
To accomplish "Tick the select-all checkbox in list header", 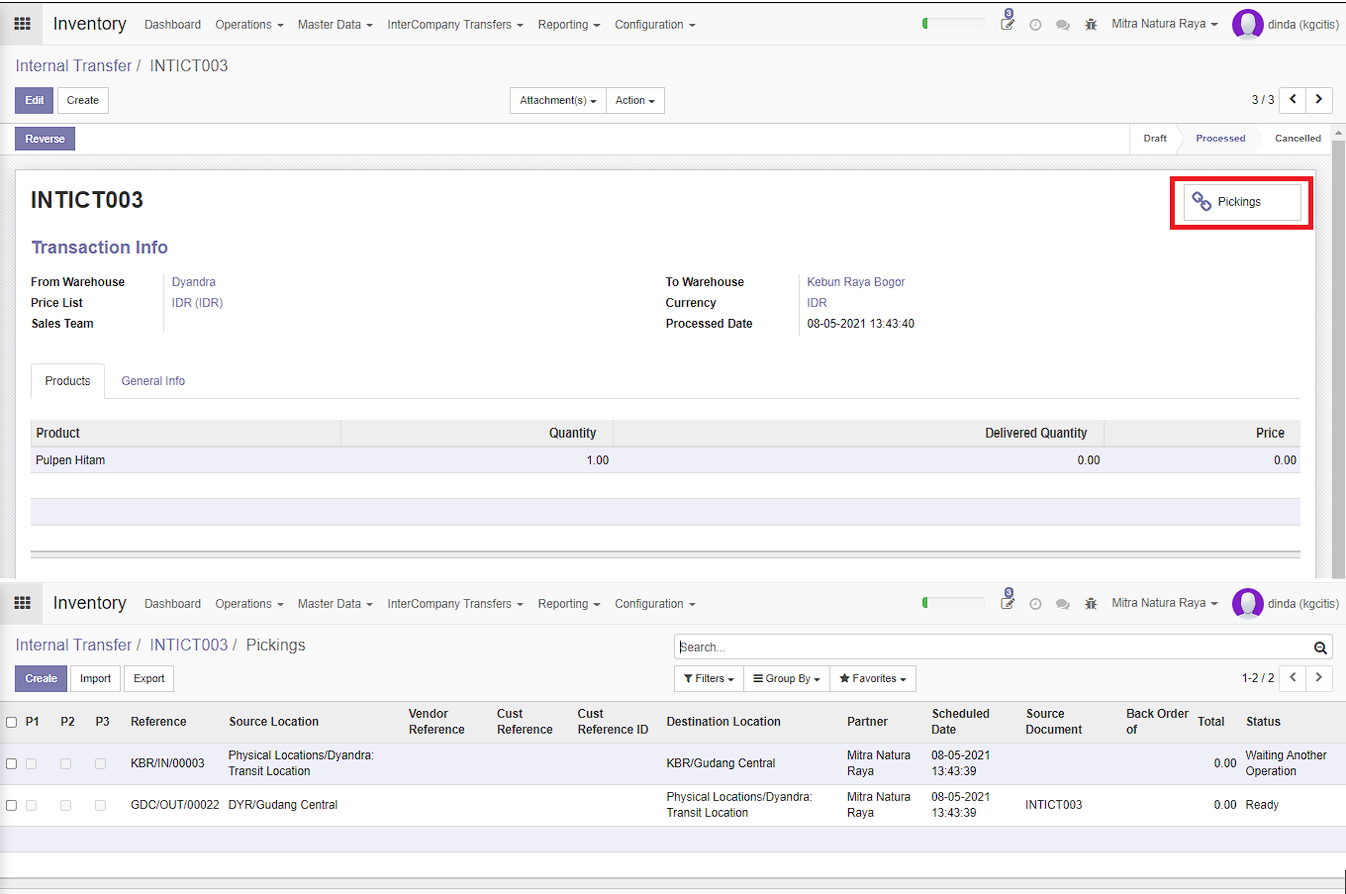I will [11, 721].
